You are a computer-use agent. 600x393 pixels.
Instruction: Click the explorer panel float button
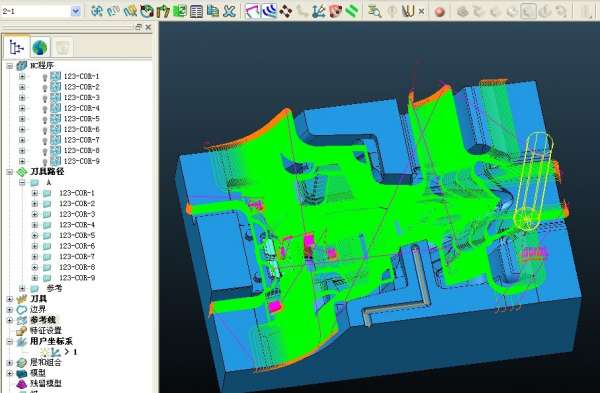(x=138, y=27)
